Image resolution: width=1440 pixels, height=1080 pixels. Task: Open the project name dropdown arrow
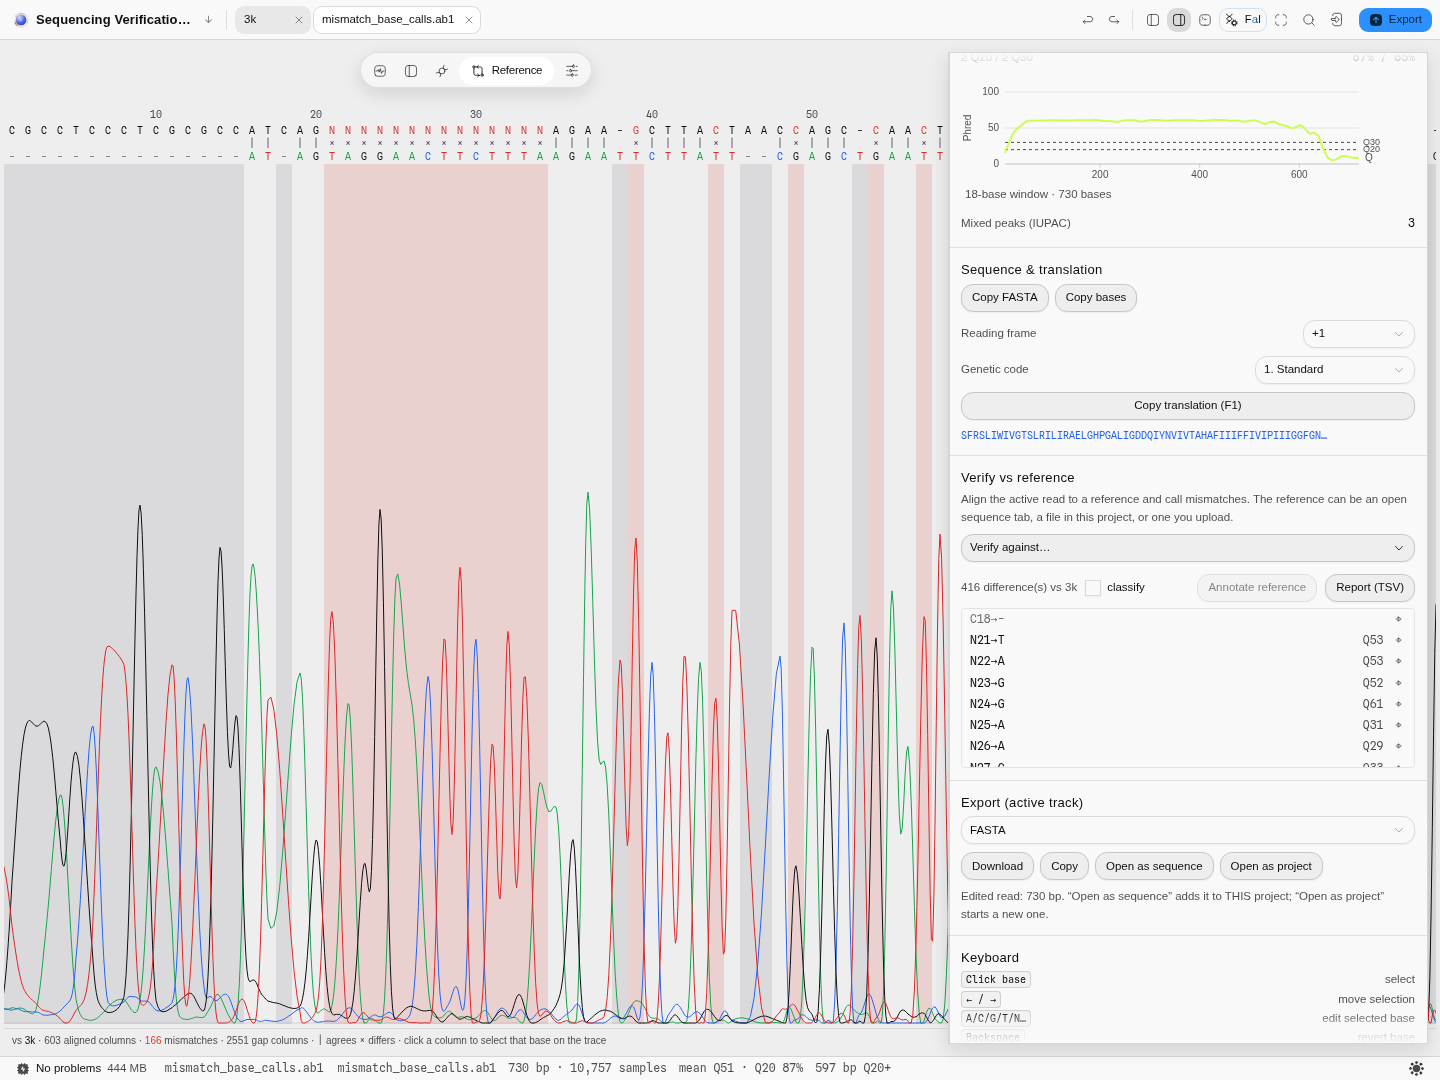[208, 20]
